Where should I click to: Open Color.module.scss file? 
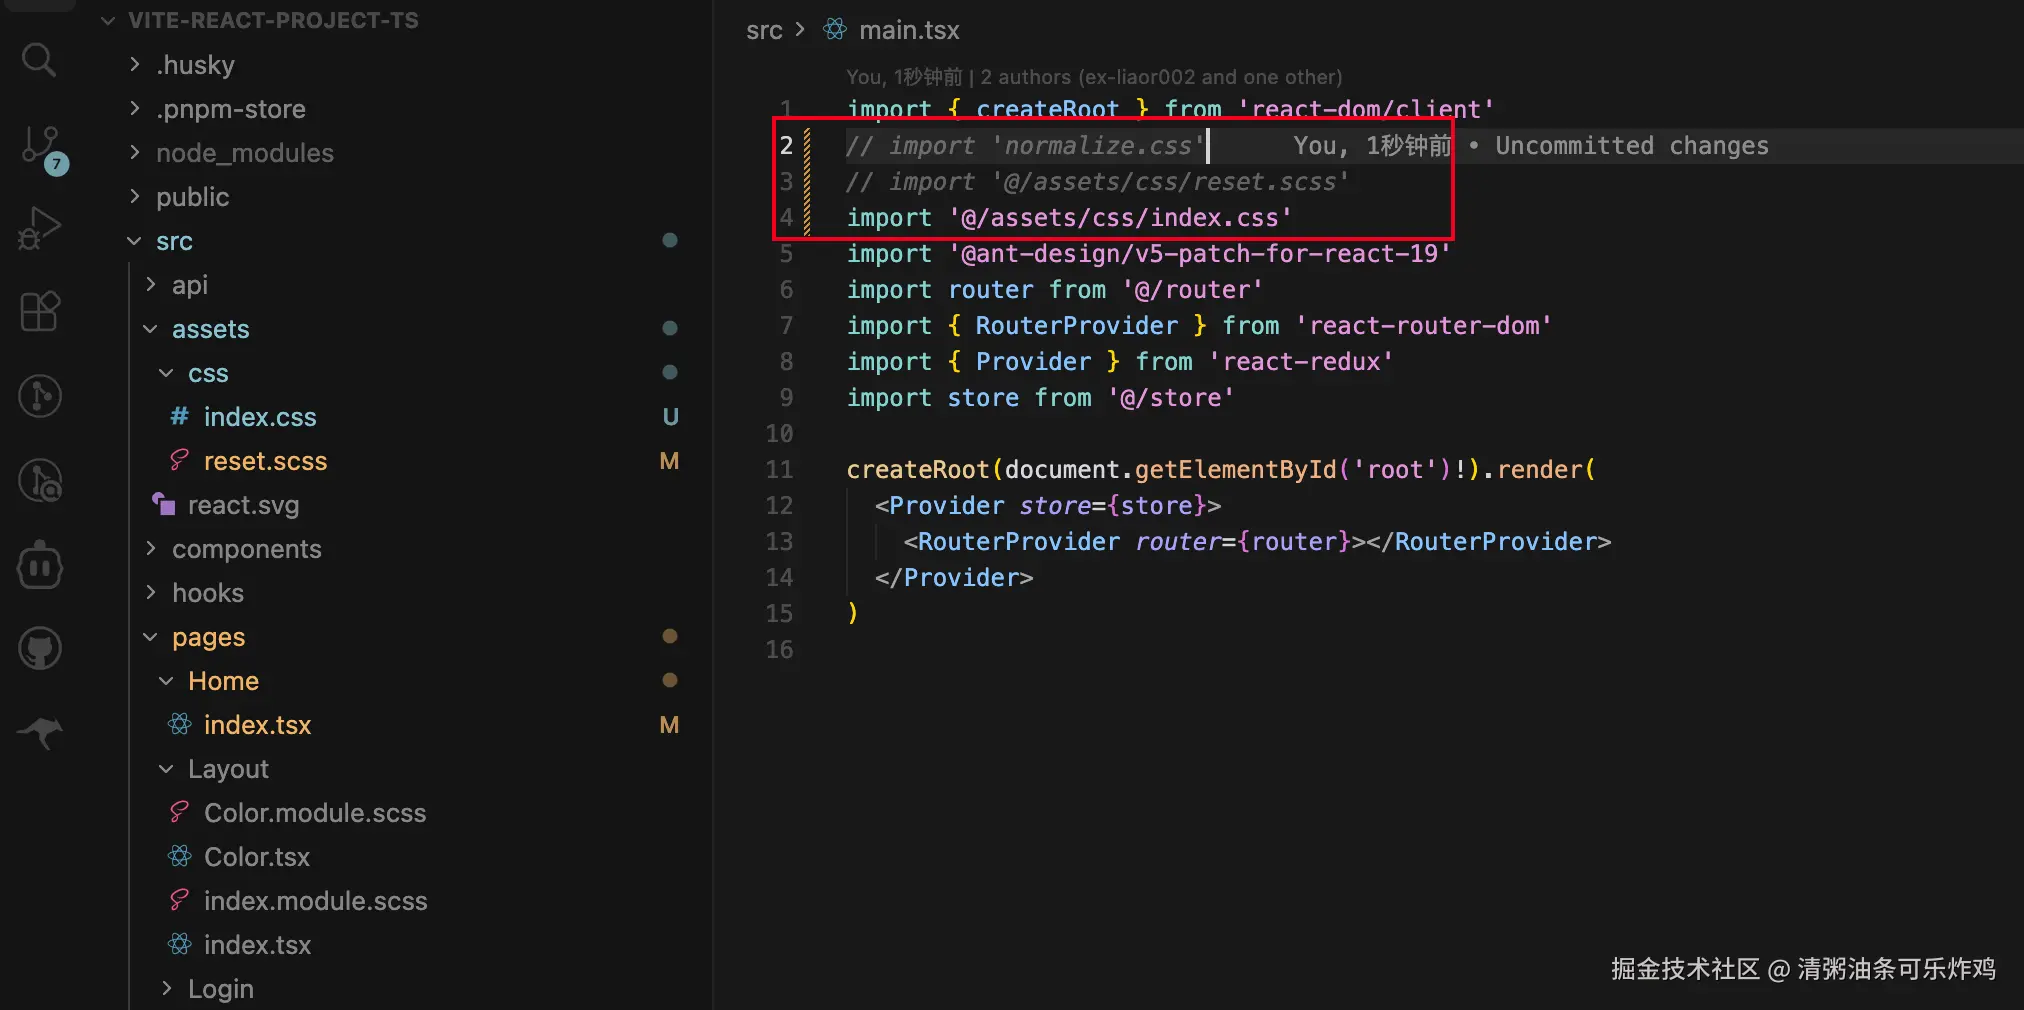click(314, 813)
